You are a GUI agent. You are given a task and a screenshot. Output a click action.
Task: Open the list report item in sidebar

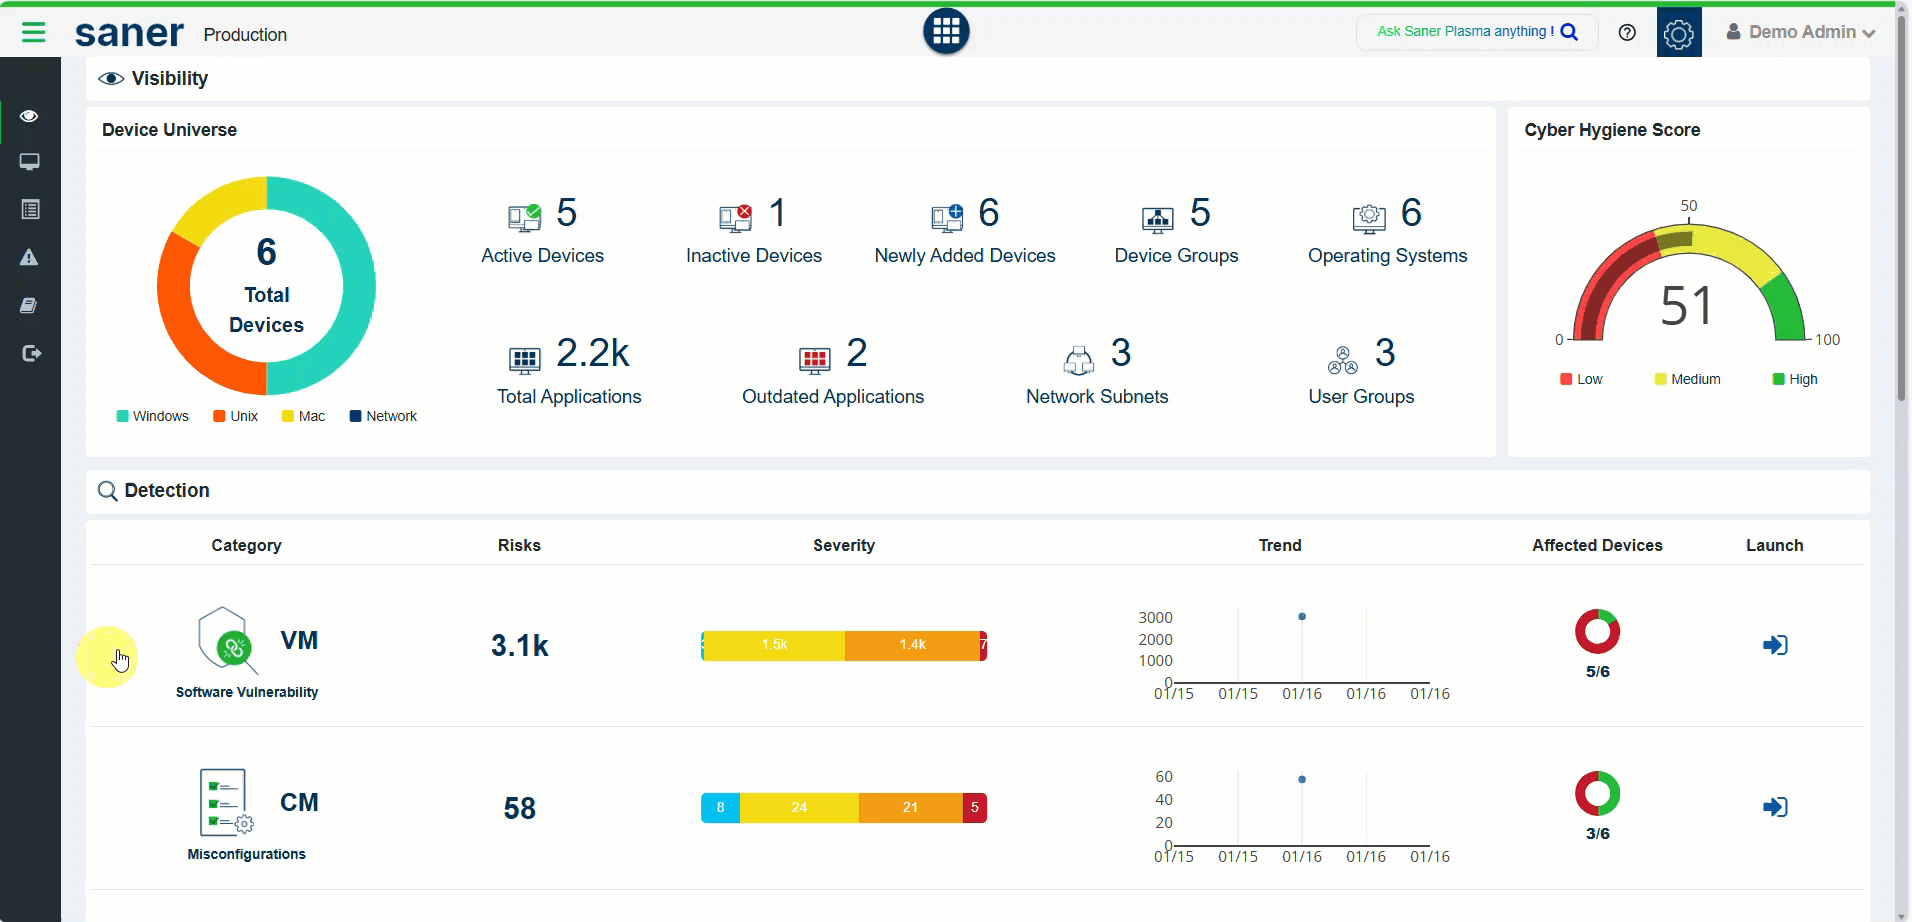click(30, 210)
